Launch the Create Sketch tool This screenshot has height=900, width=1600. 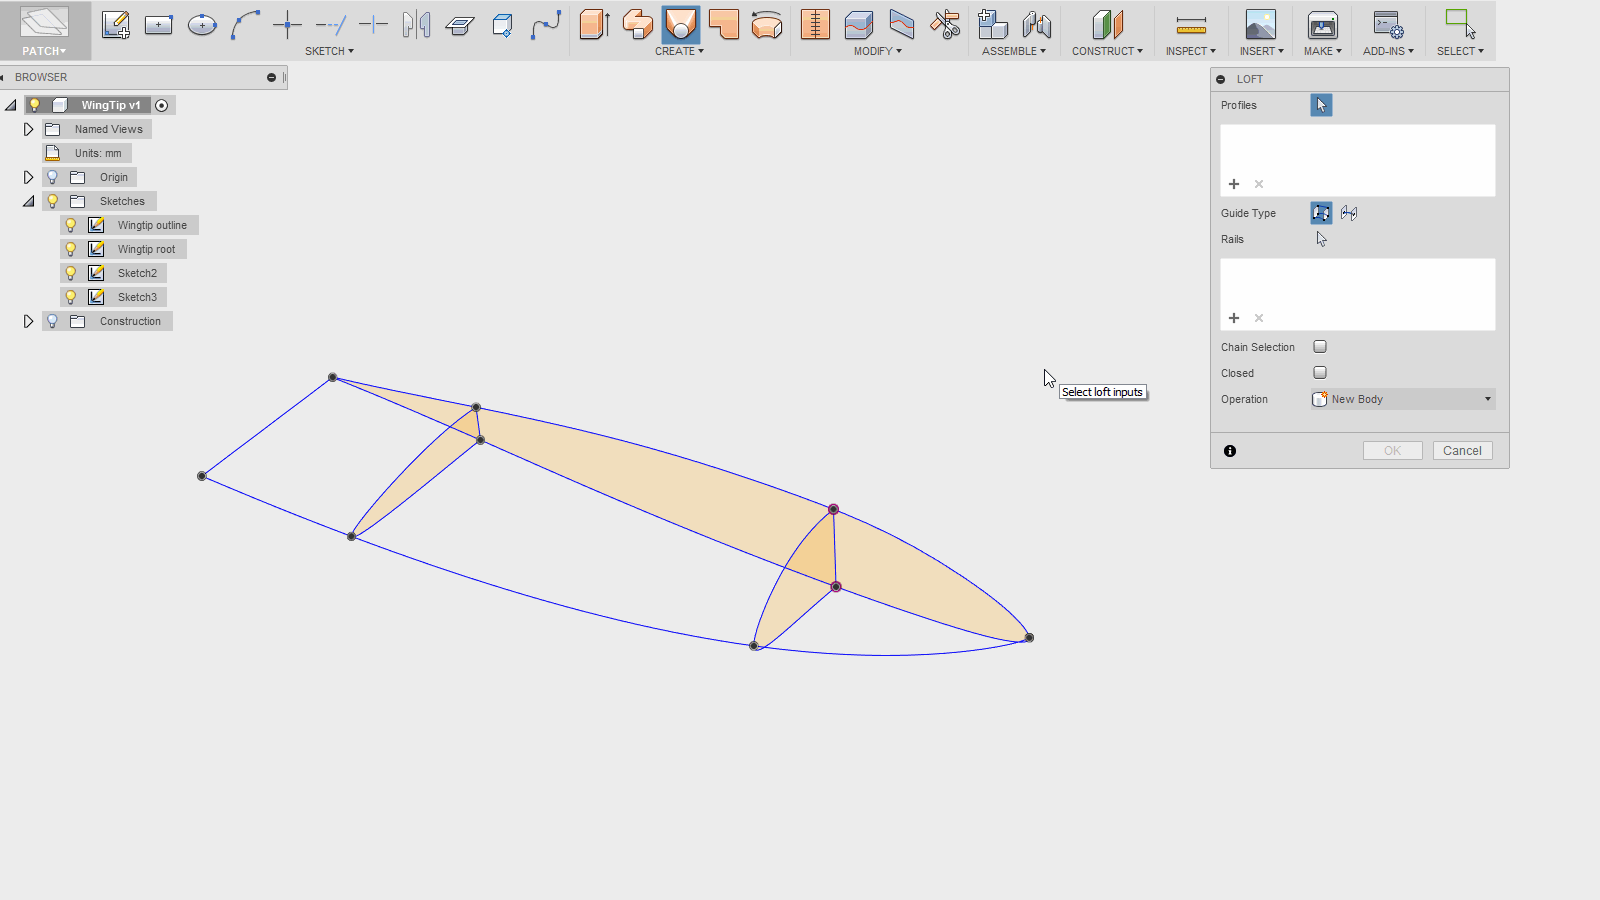(x=116, y=24)
